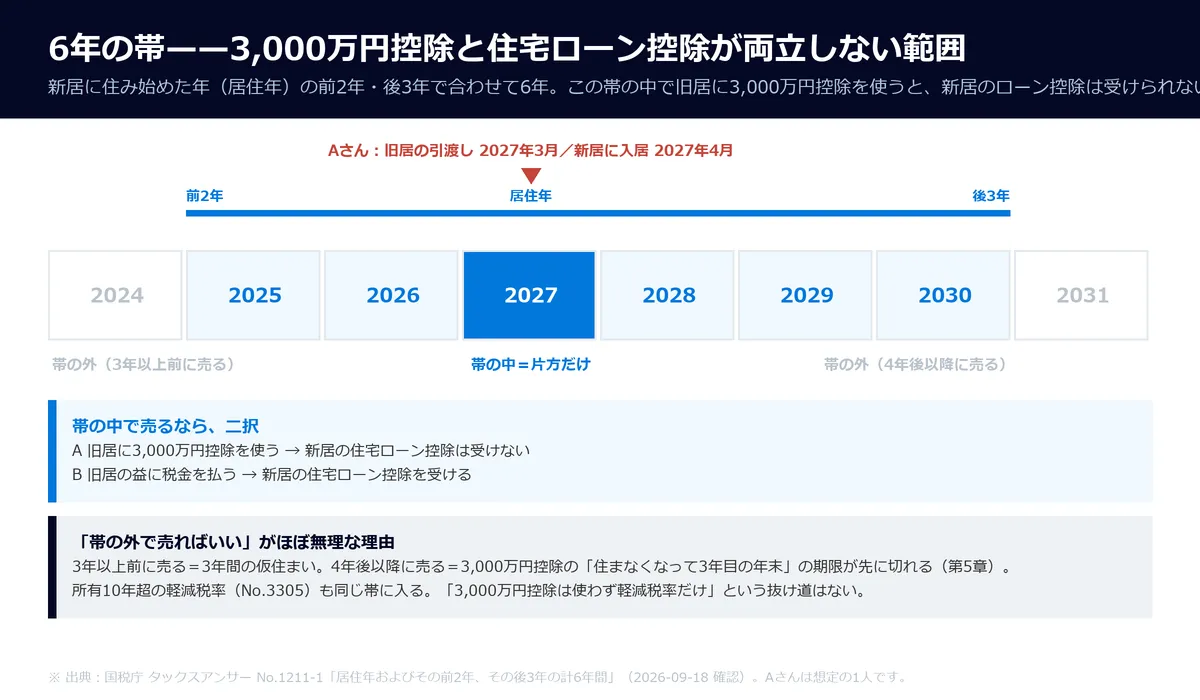The image size is (1200, 700).
Task: Click the highlighted 2027 year box
Action: (530, 295)
